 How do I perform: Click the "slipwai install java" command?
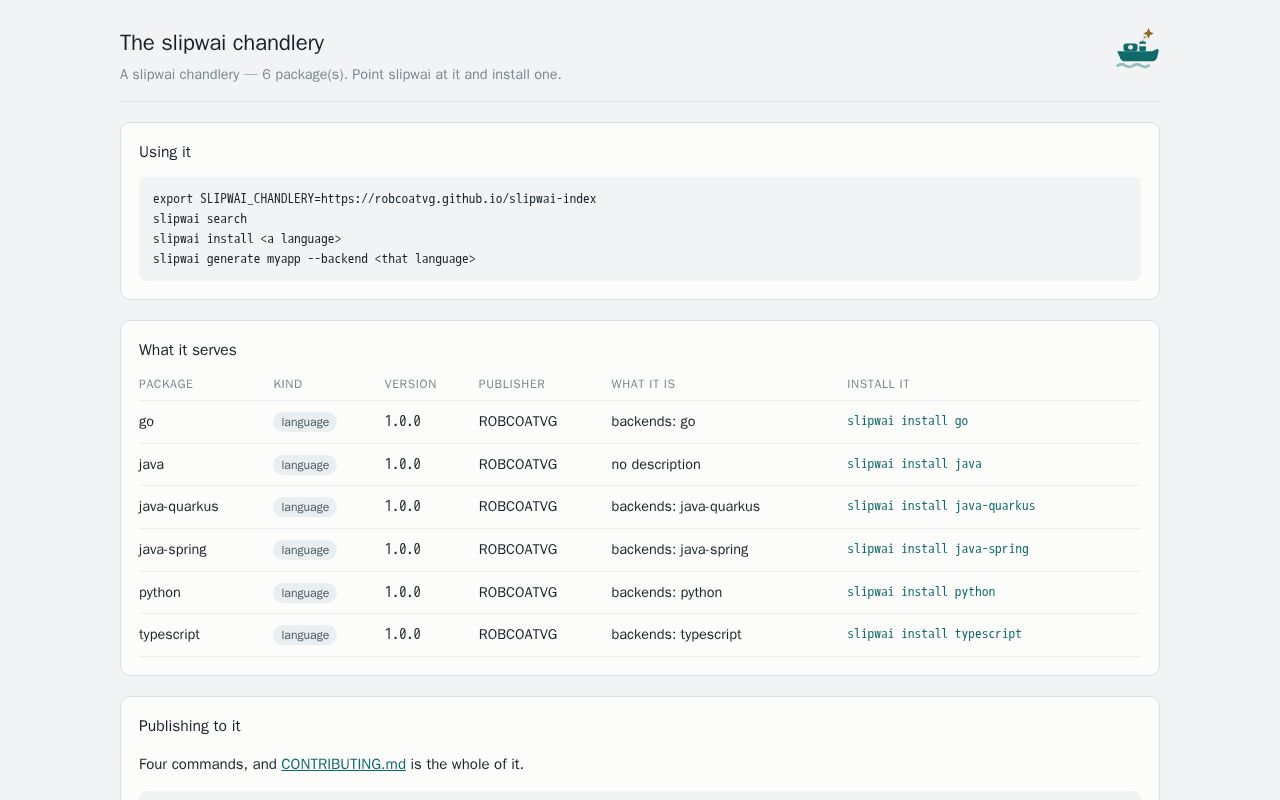tap(914, 464)
